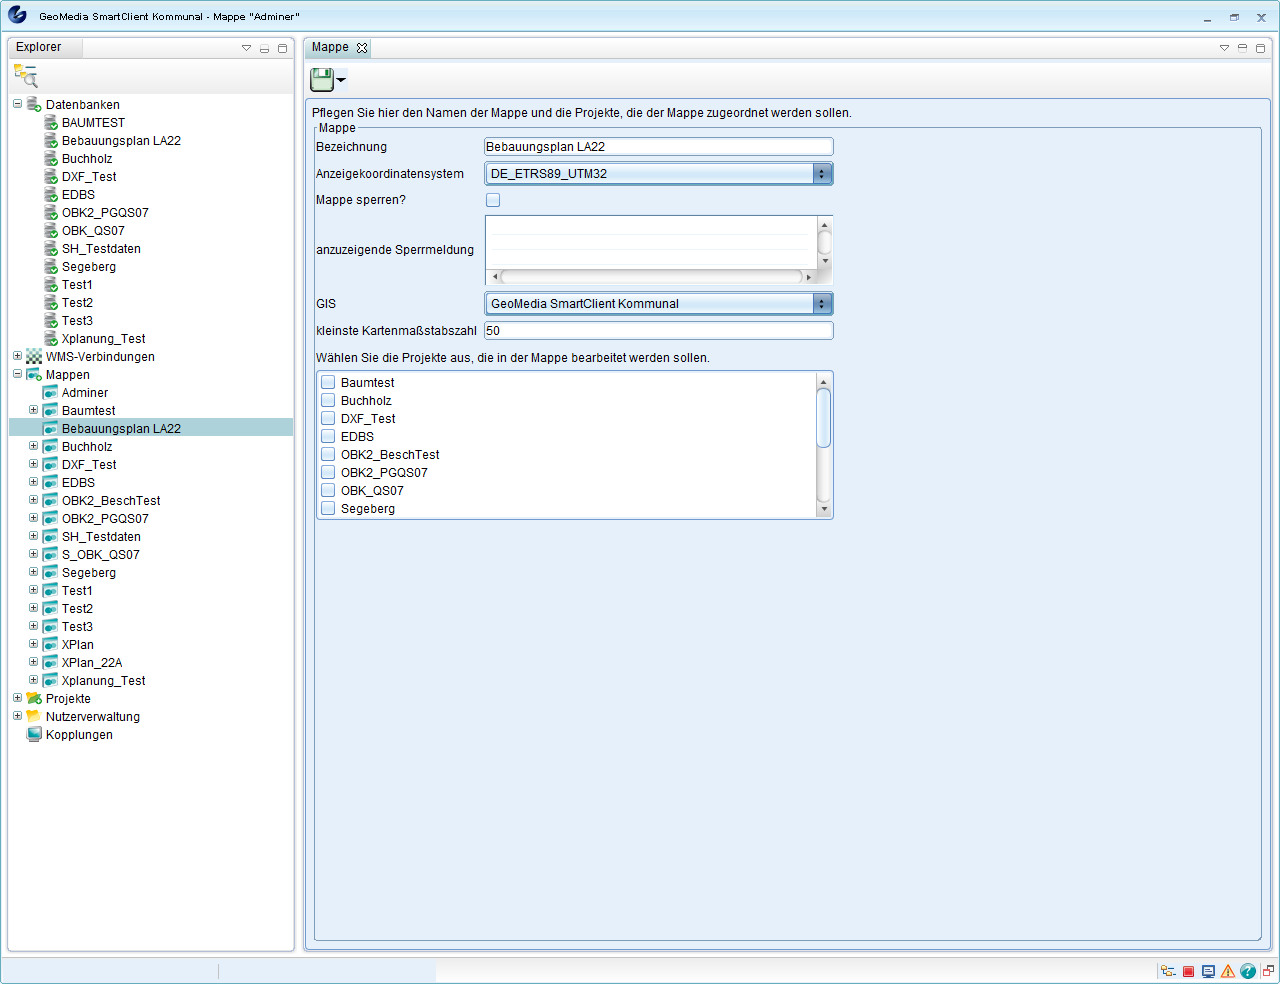Click the Bezeichnung text field
This screenshot has width=1280, height=984.
point(658,147)
